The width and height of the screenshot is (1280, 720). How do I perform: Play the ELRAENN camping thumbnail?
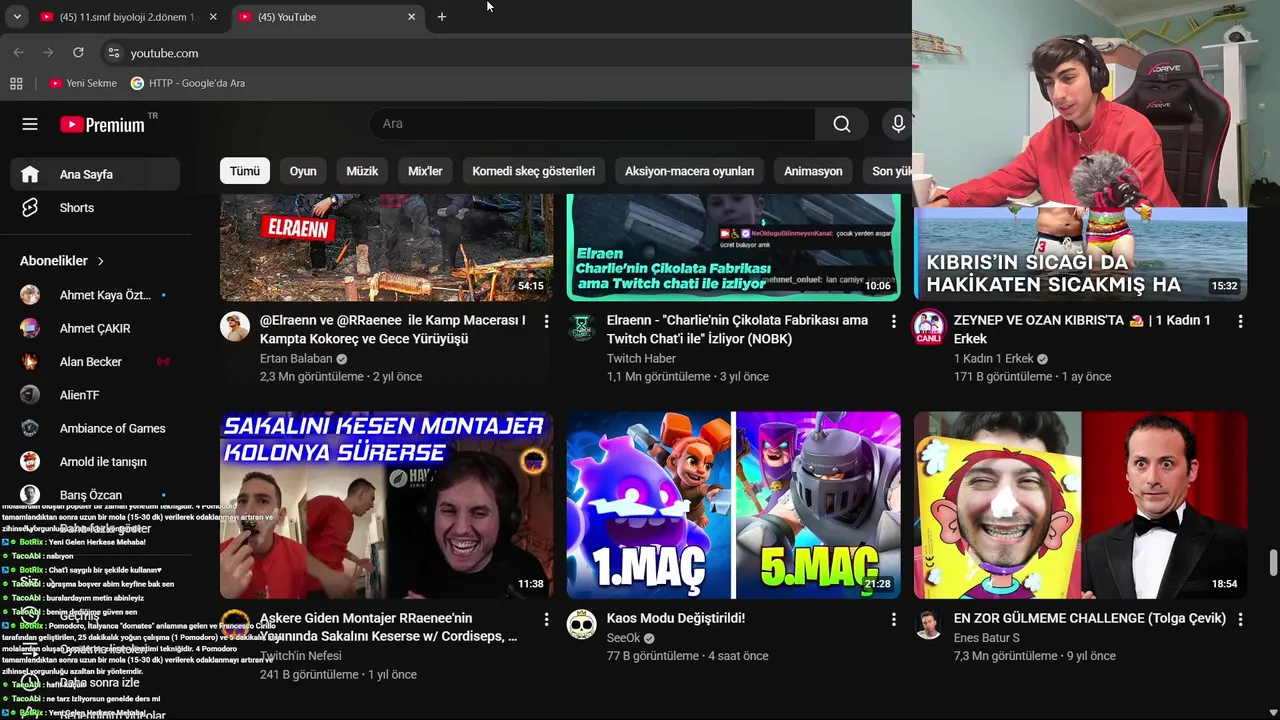pos(386,247)
